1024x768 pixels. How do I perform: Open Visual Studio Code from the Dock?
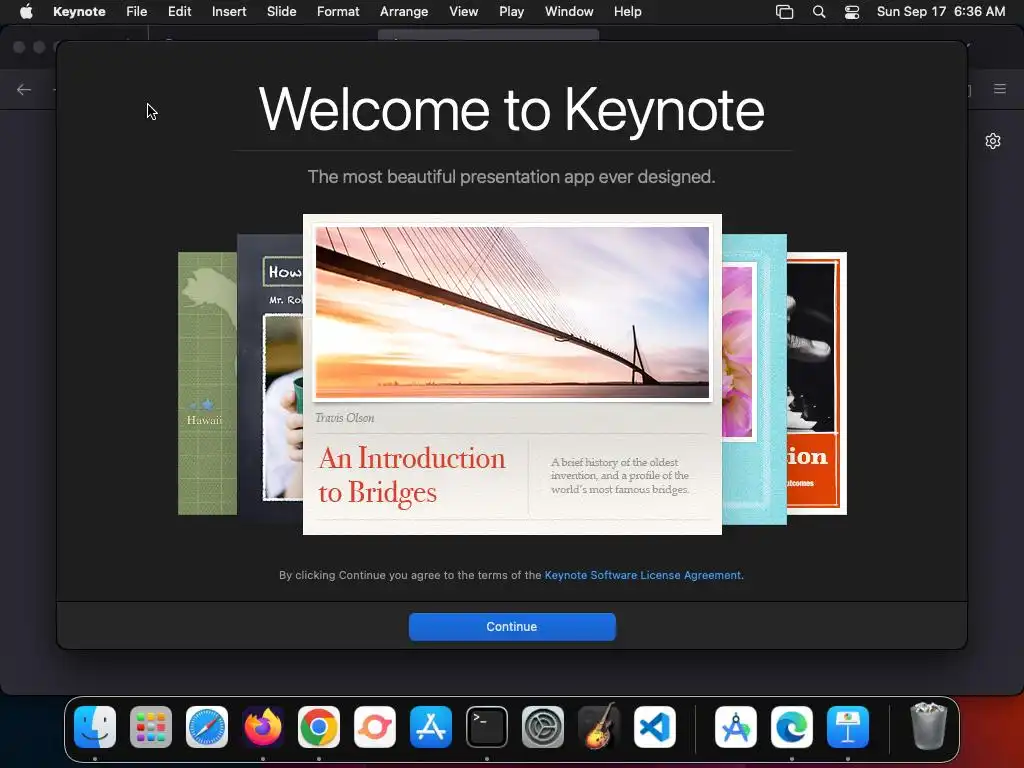[655, 727]
